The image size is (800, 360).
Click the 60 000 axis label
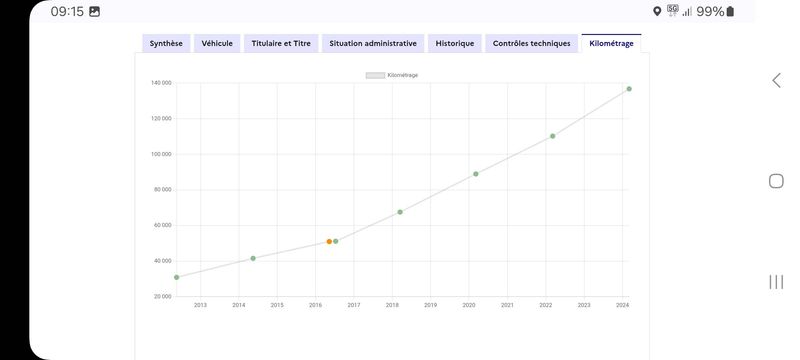(x=162, y=225)
